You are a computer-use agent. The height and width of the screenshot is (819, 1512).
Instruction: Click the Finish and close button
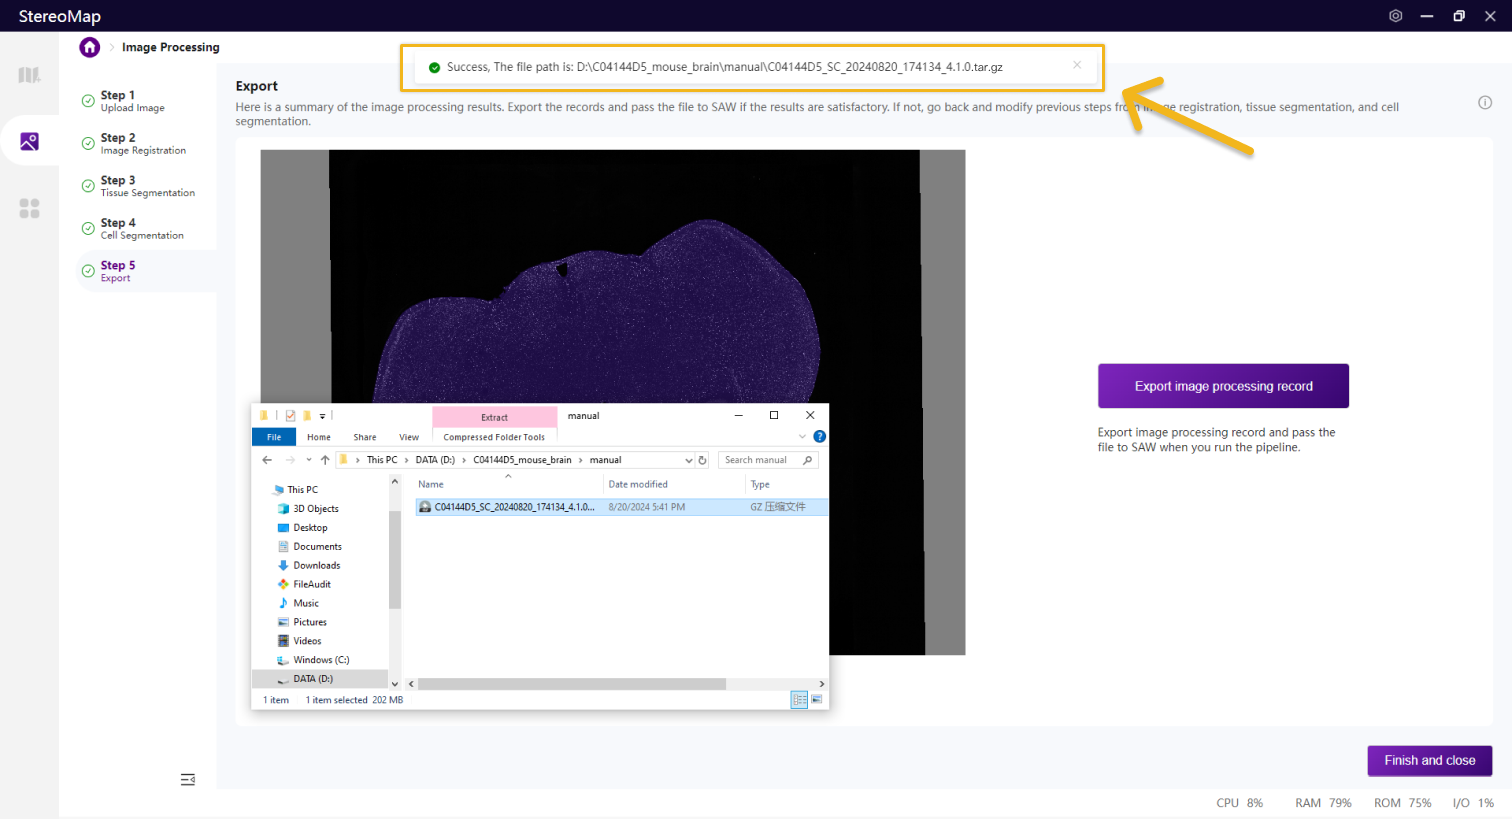[x=1429, y=760]
